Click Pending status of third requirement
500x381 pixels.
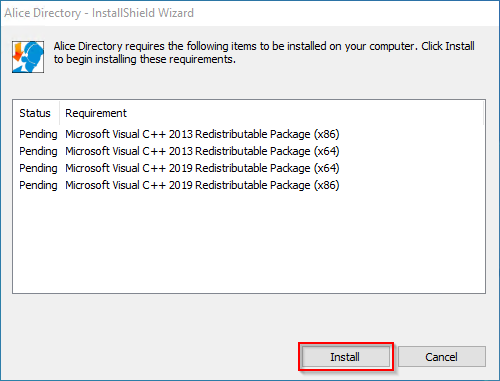coord(38,168)
